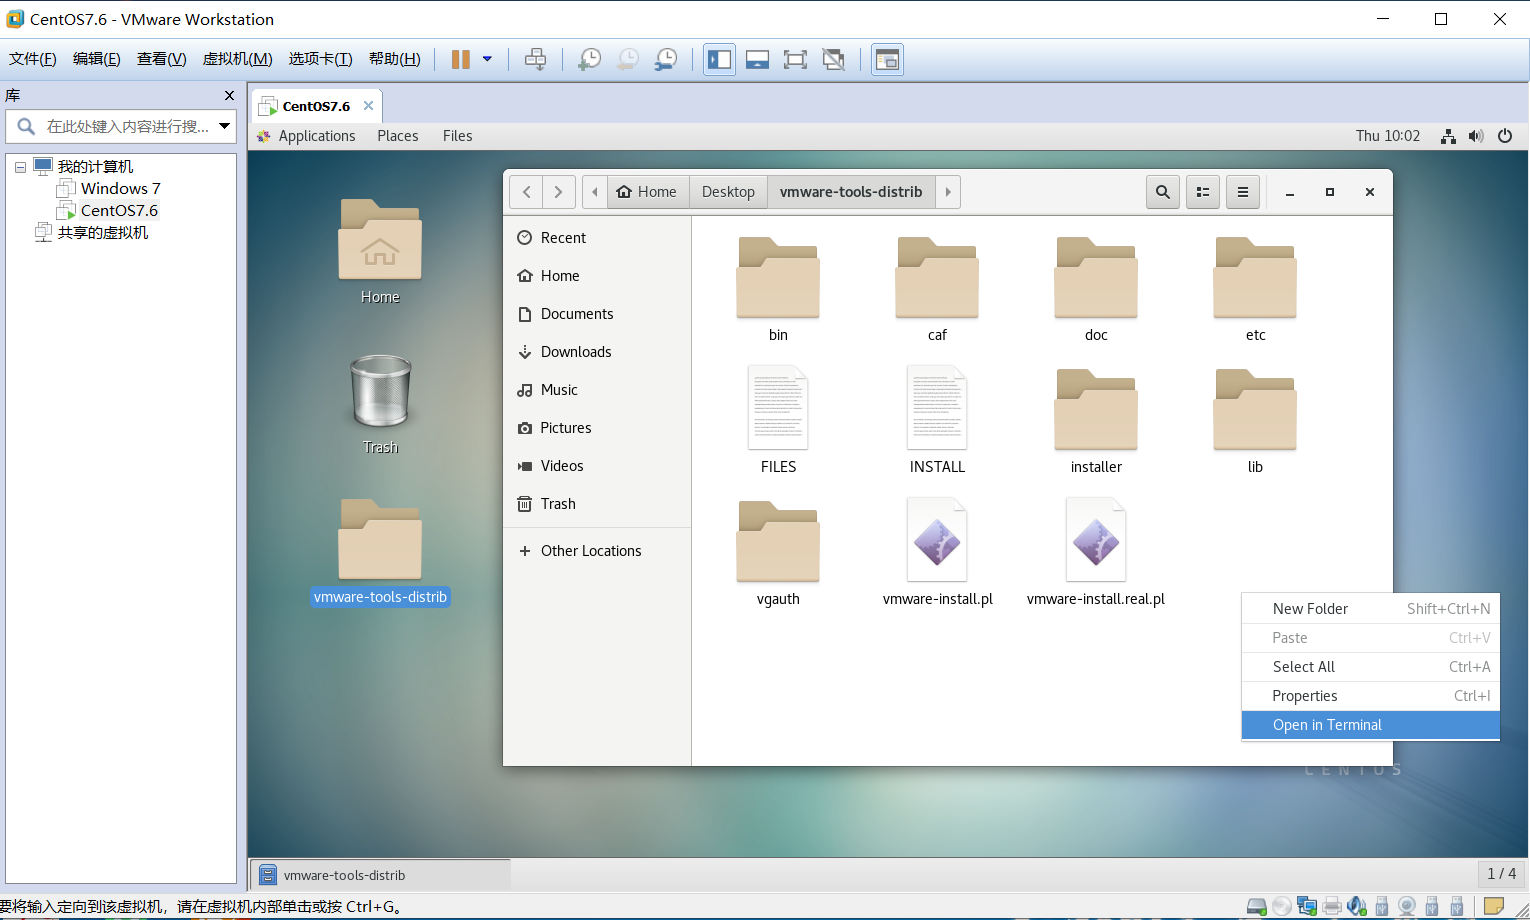The width and height of the screenshot is (1530, 920).
Task: Go back in the file manager
Action: click(x=526, y=192)
